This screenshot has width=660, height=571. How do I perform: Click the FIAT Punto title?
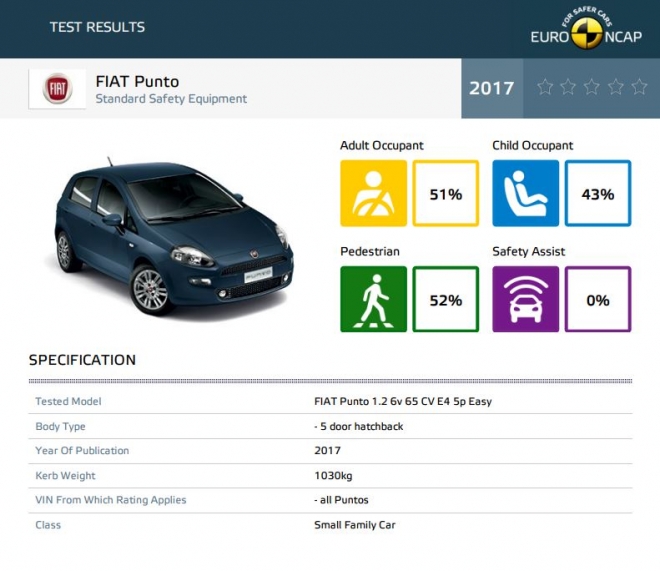click(x=137, y=81)
